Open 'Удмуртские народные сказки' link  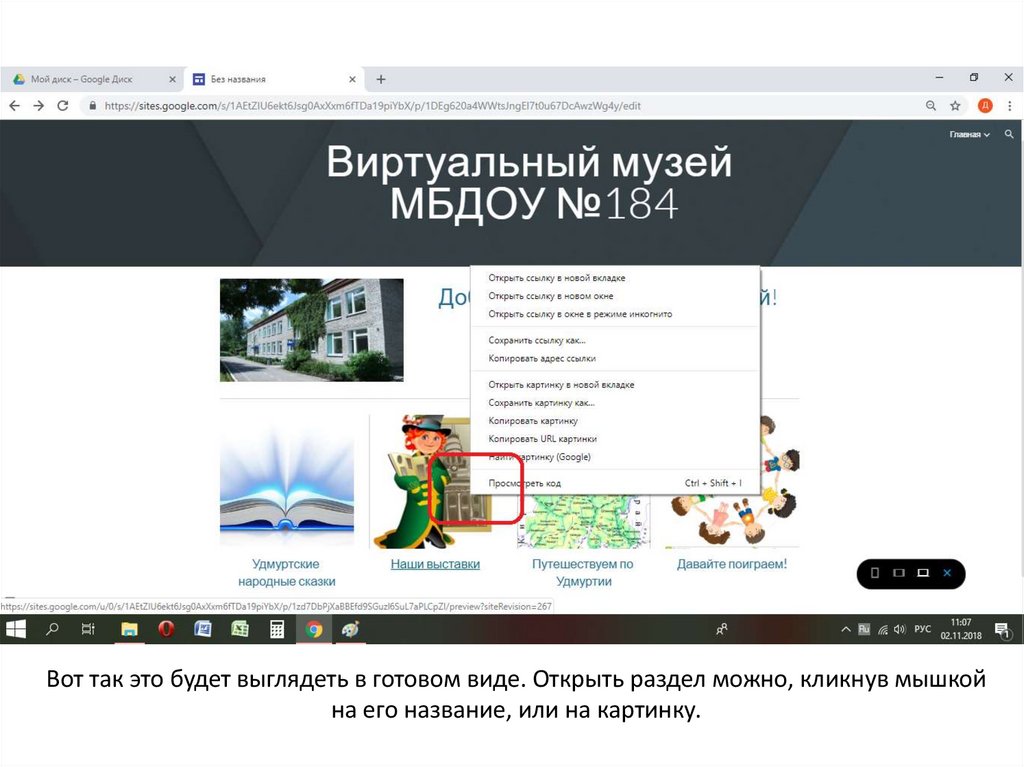(286, 572)
